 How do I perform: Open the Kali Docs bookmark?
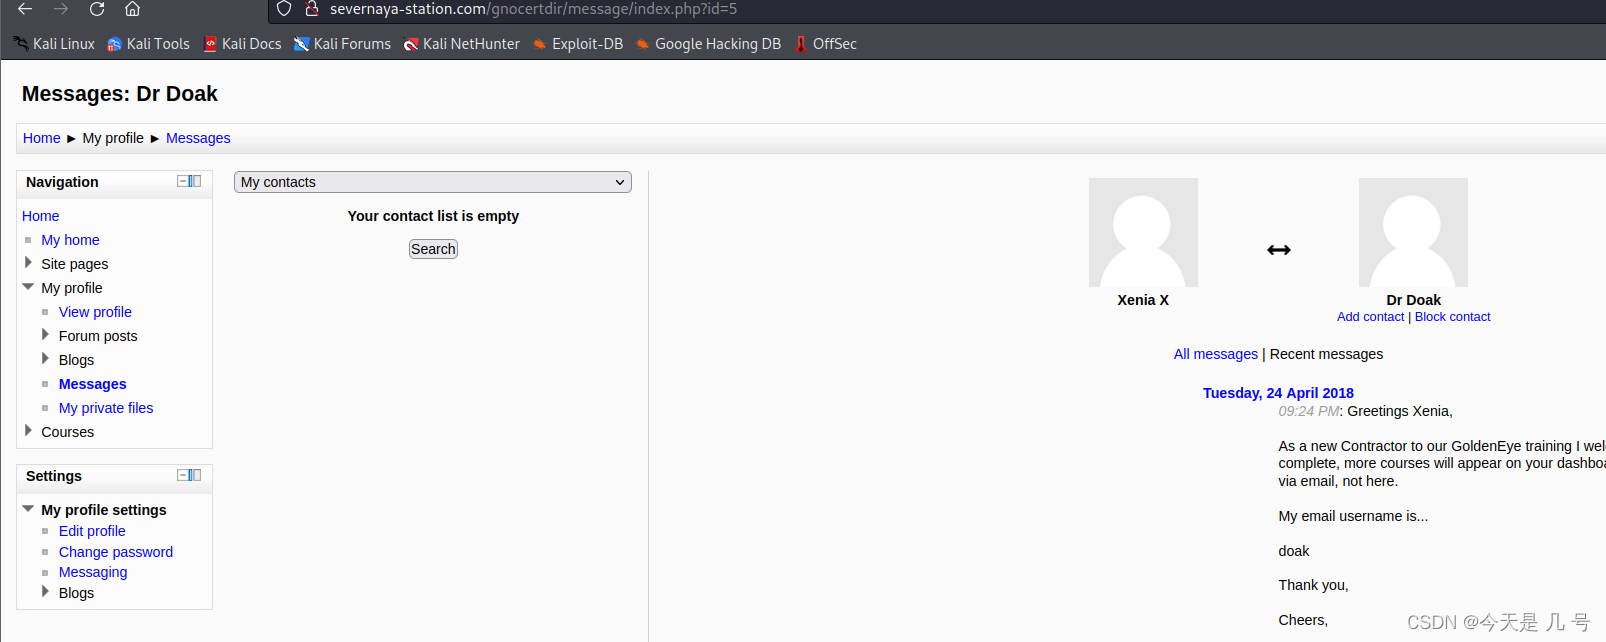[242, 44]
